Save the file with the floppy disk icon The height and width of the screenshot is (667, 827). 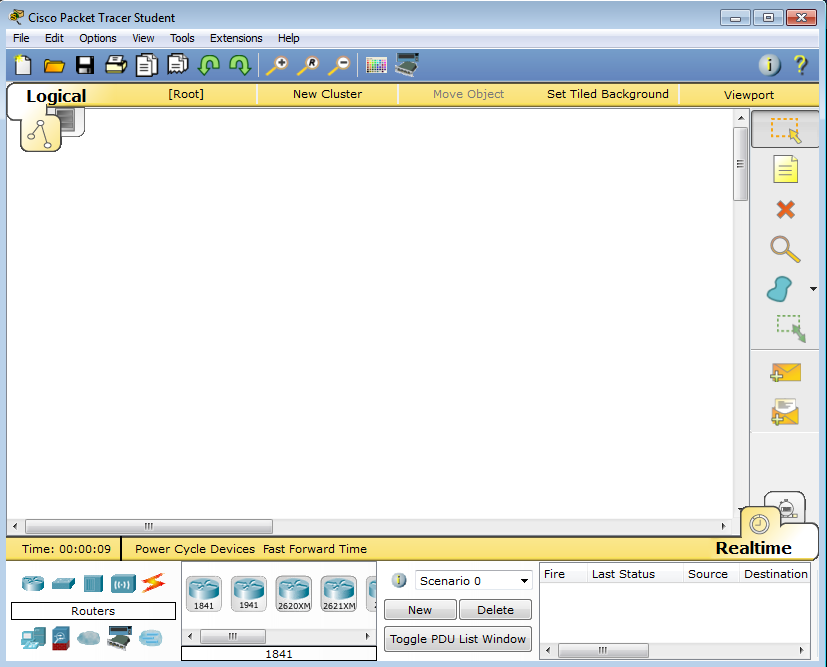85,65
